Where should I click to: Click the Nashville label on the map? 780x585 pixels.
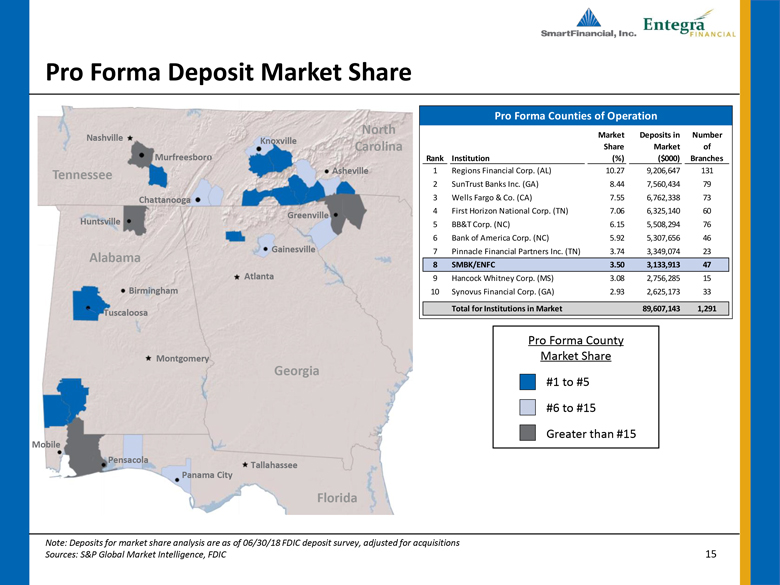tap(104, 138)
